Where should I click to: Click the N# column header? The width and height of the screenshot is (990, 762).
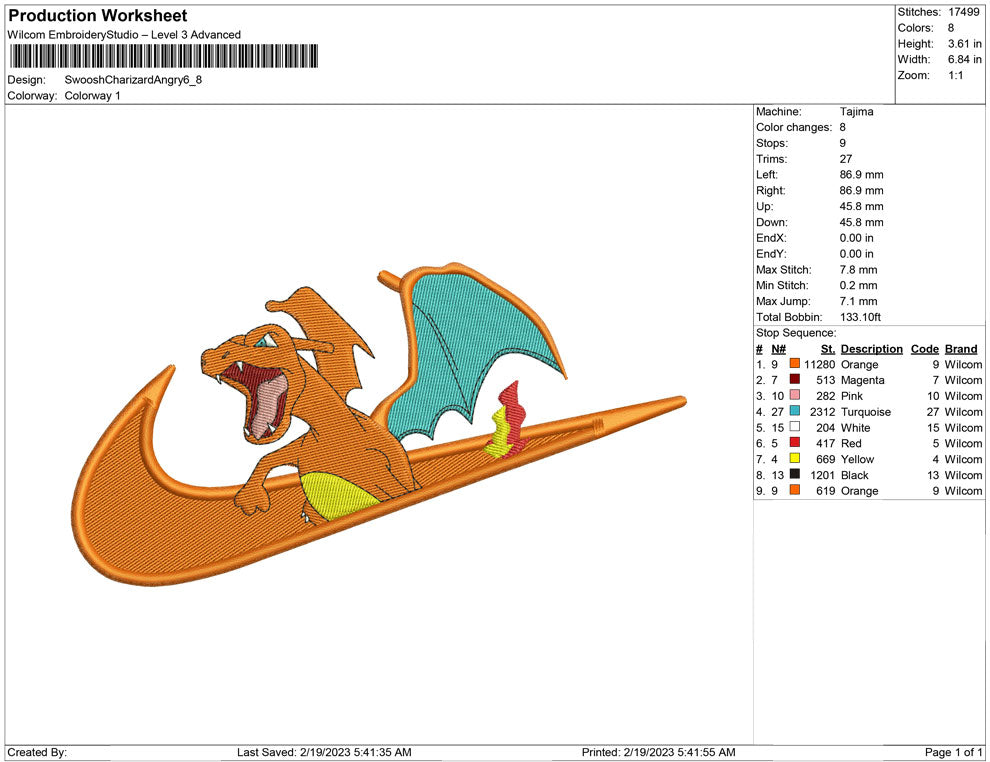[778, 349]
